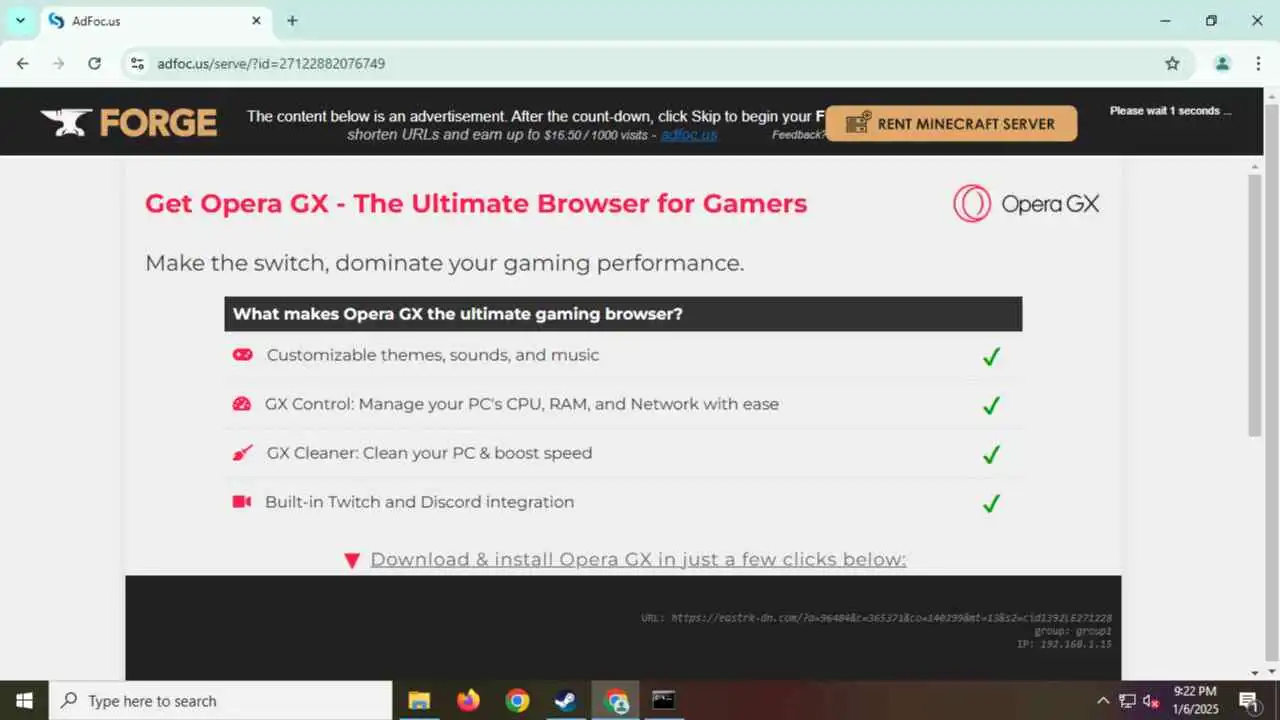Click the red down triangle before Download
1280x720 pixels.
(x=351, y=561)
